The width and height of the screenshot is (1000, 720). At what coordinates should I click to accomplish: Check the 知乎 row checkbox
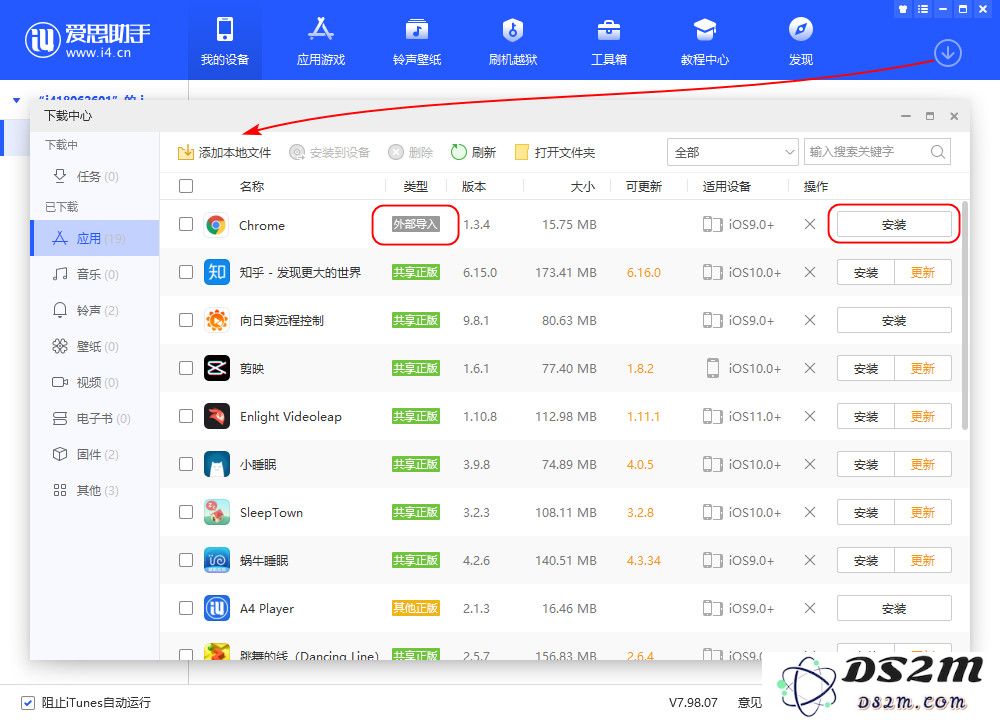click(x=186, y=272)
